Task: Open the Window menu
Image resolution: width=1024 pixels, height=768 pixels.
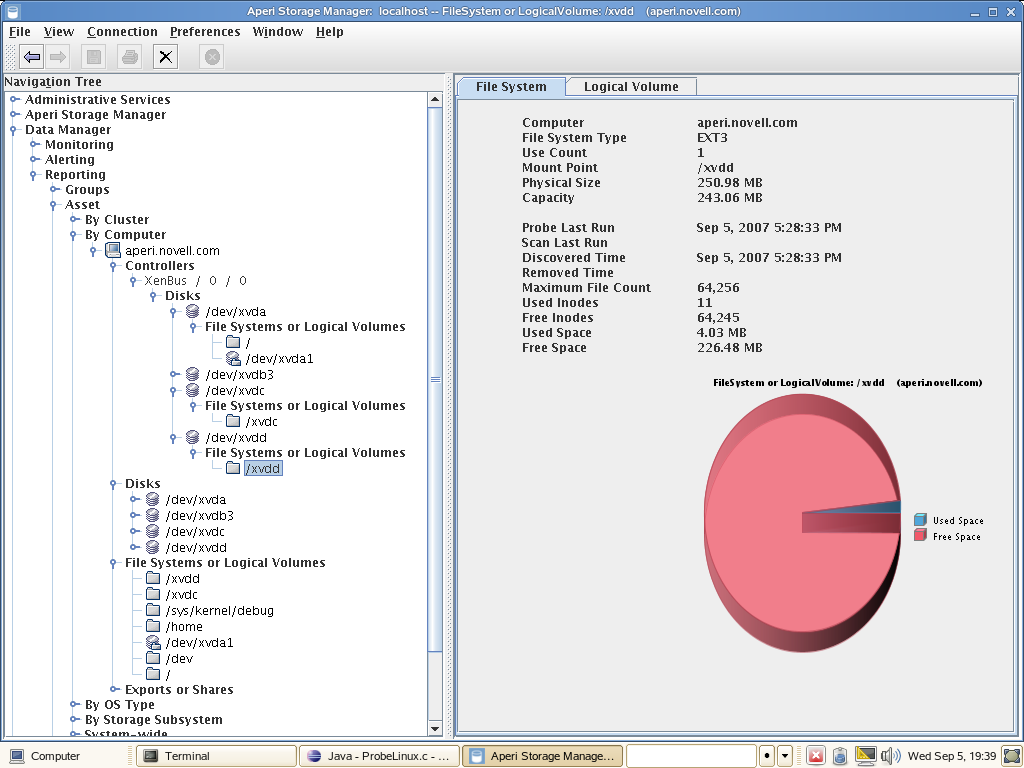Action: point(278,31)
